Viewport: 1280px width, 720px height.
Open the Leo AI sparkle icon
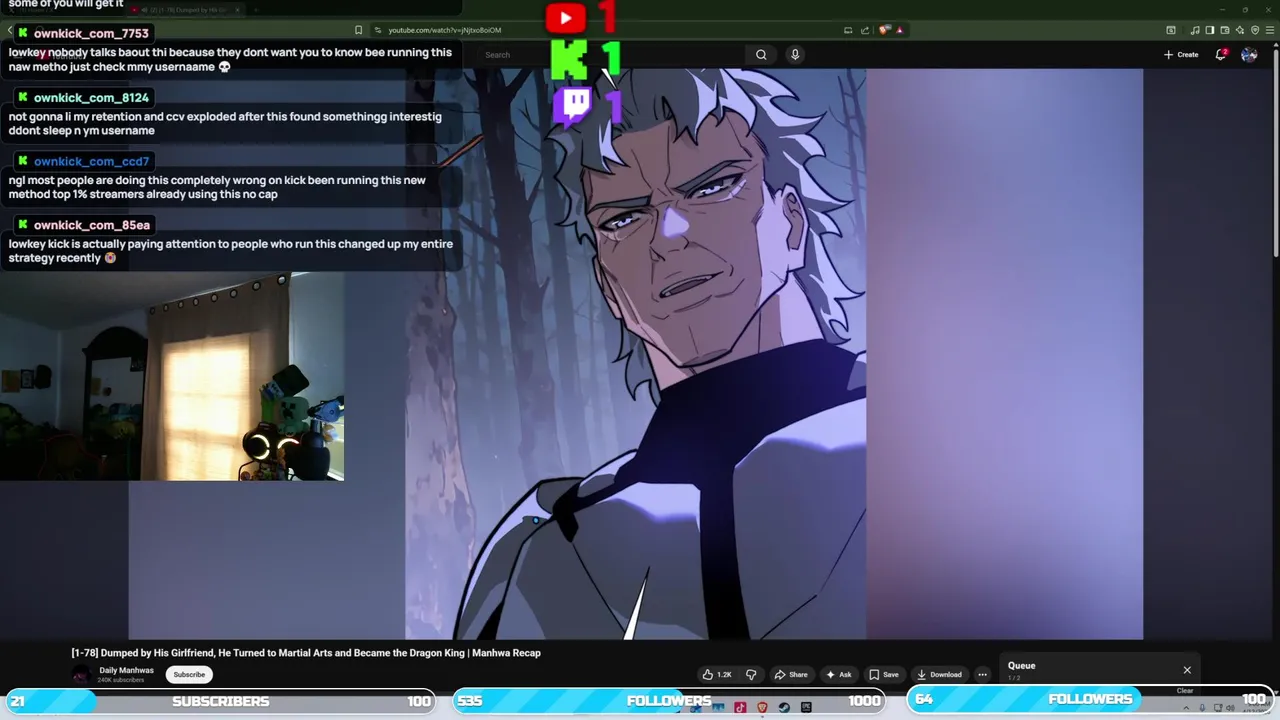(x=1240, y=30)
